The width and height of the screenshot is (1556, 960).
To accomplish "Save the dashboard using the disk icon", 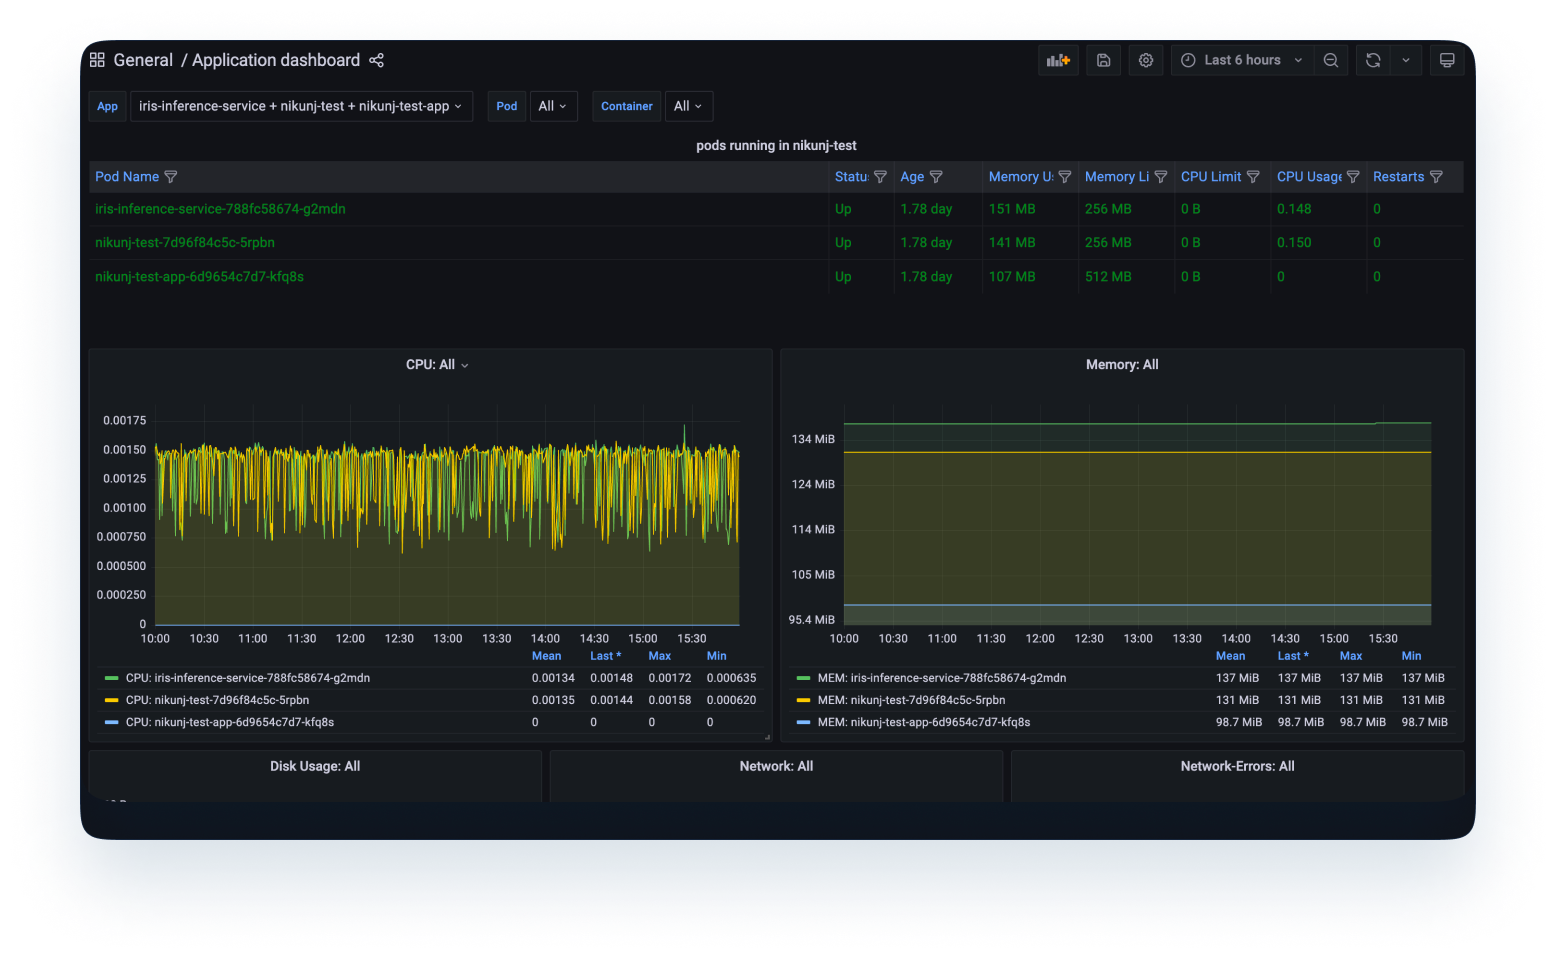I will tap(1103, 60).
